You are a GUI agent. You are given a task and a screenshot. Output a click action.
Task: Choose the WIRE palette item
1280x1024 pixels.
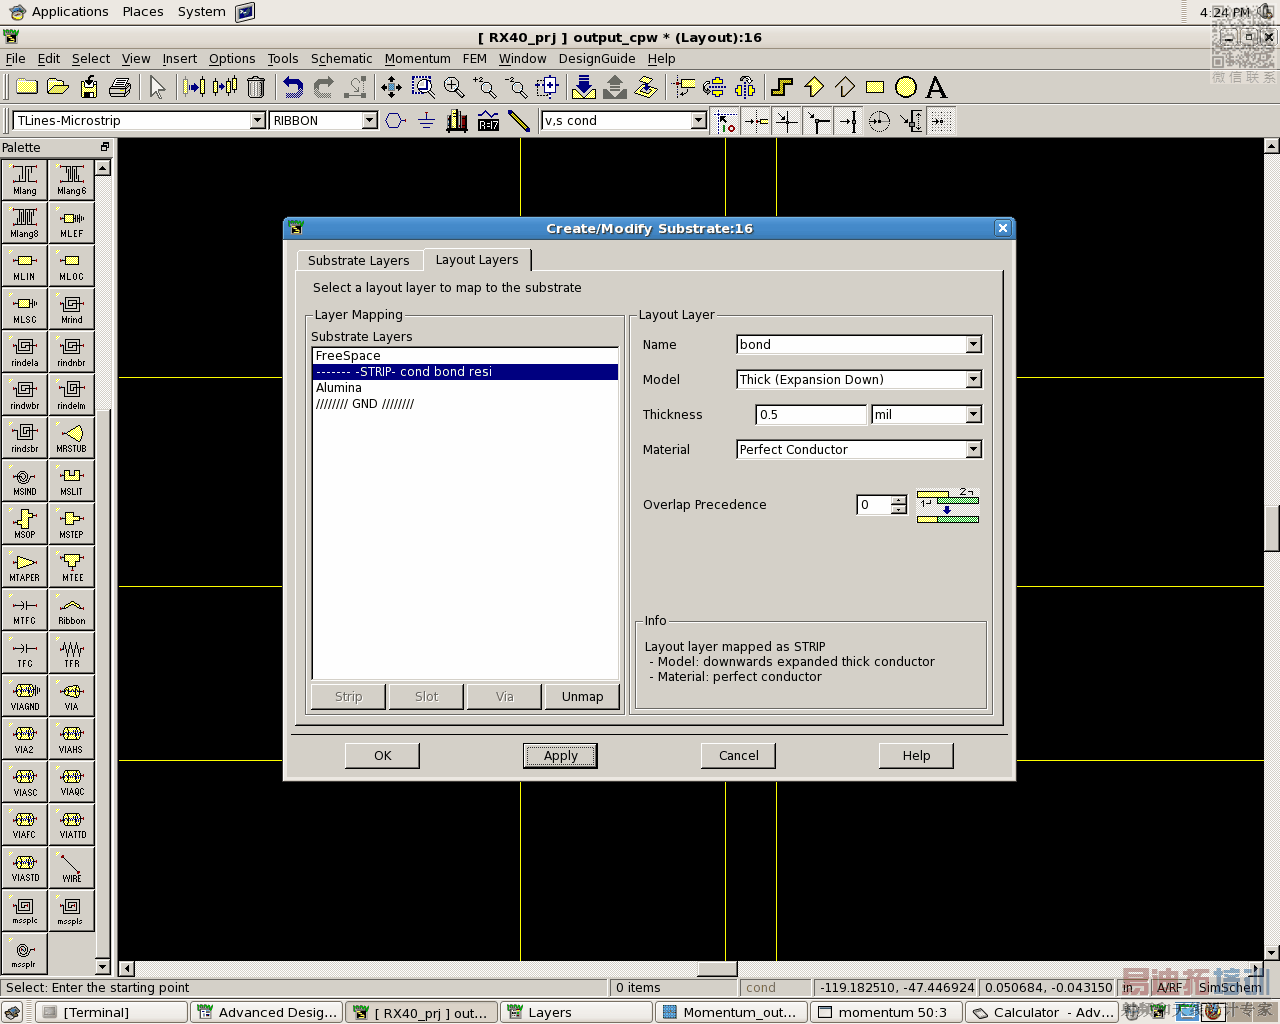click(71, 868)
